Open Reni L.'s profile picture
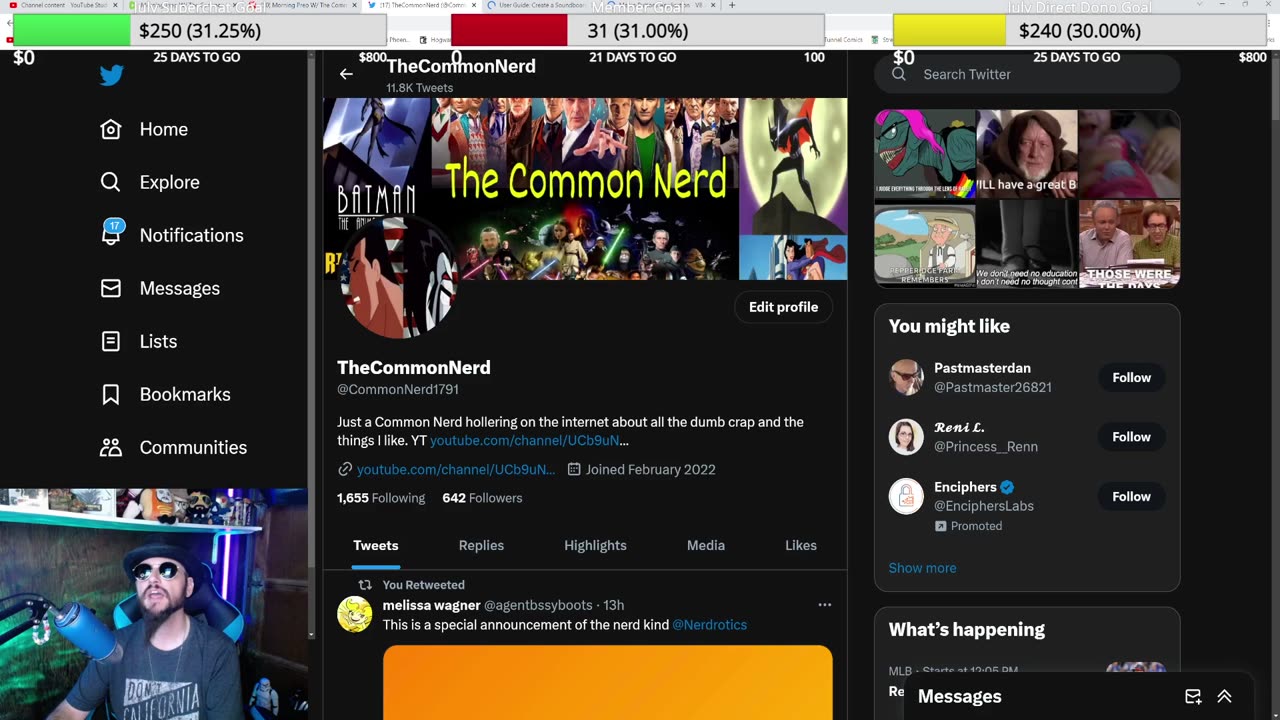1280x720 pixels. (906, 437)
